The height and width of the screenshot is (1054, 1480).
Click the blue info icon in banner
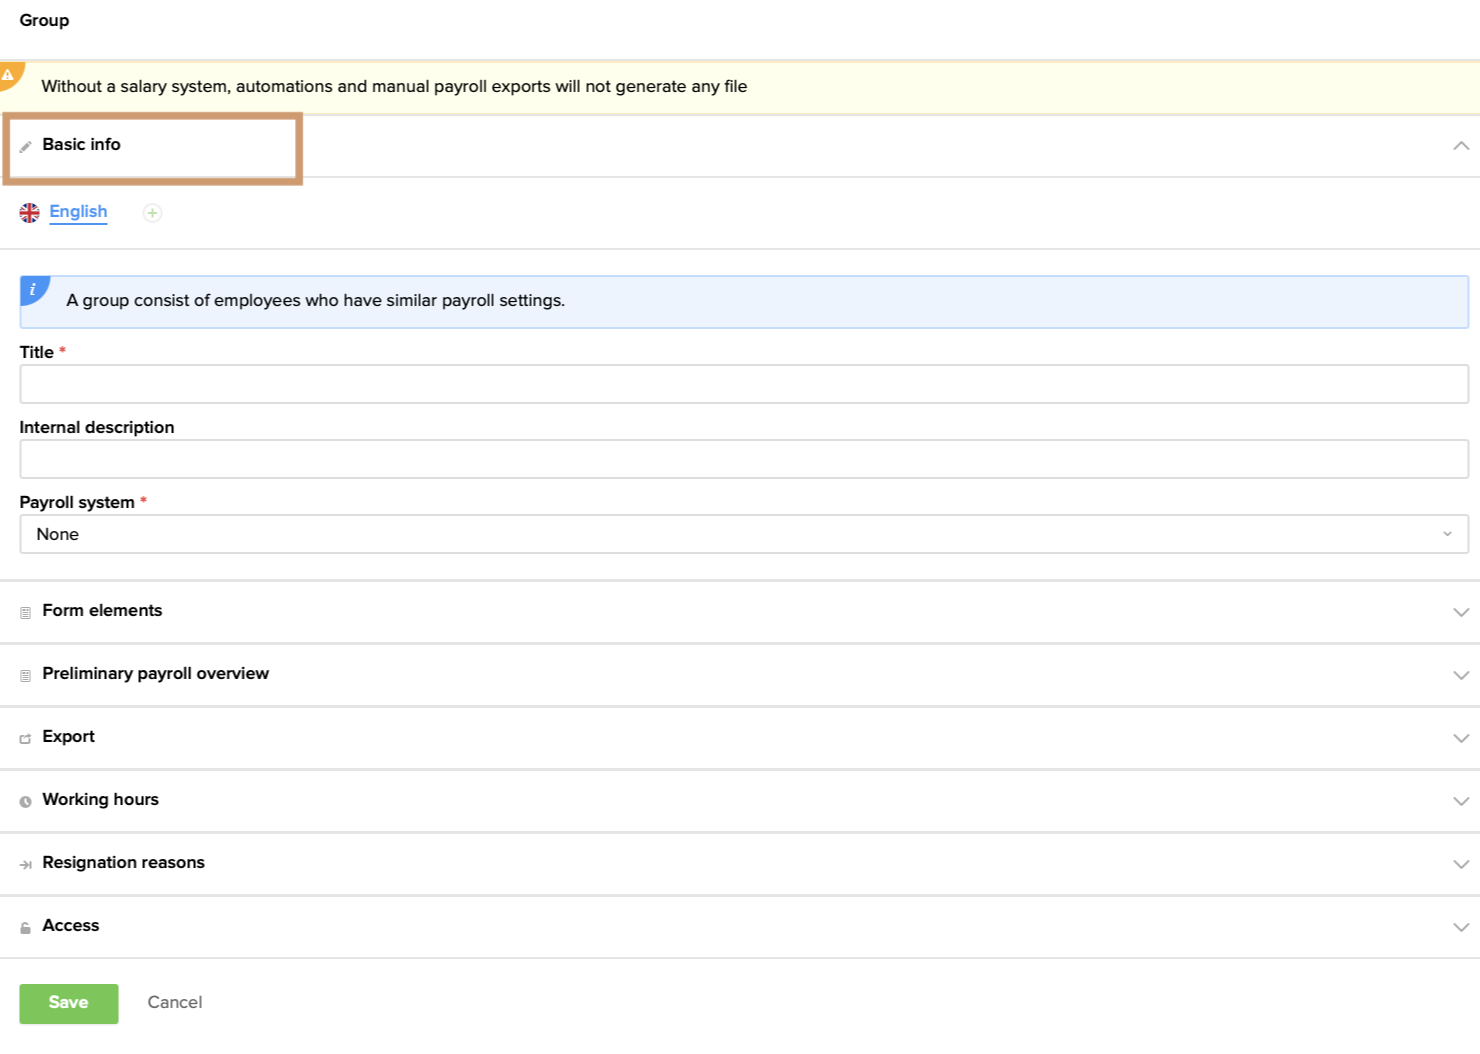point(33,290)
